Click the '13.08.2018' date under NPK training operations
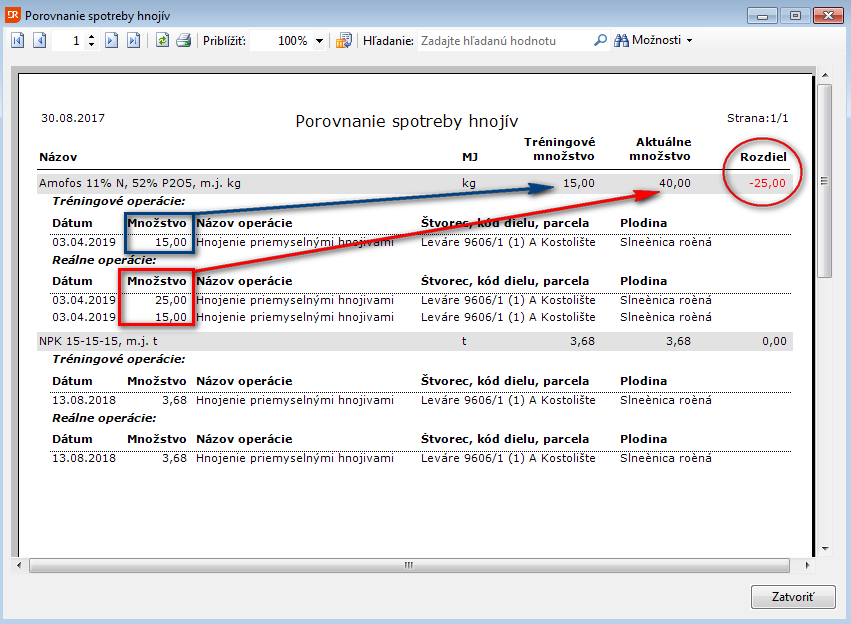 click(x=84, y=400)
